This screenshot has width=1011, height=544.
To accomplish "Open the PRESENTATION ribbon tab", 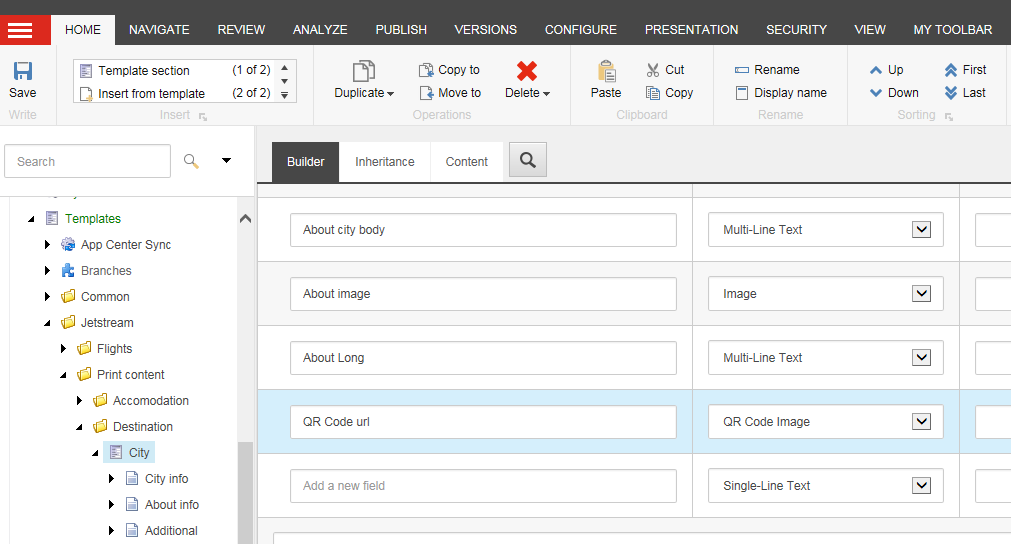I will tap(691, 30).
